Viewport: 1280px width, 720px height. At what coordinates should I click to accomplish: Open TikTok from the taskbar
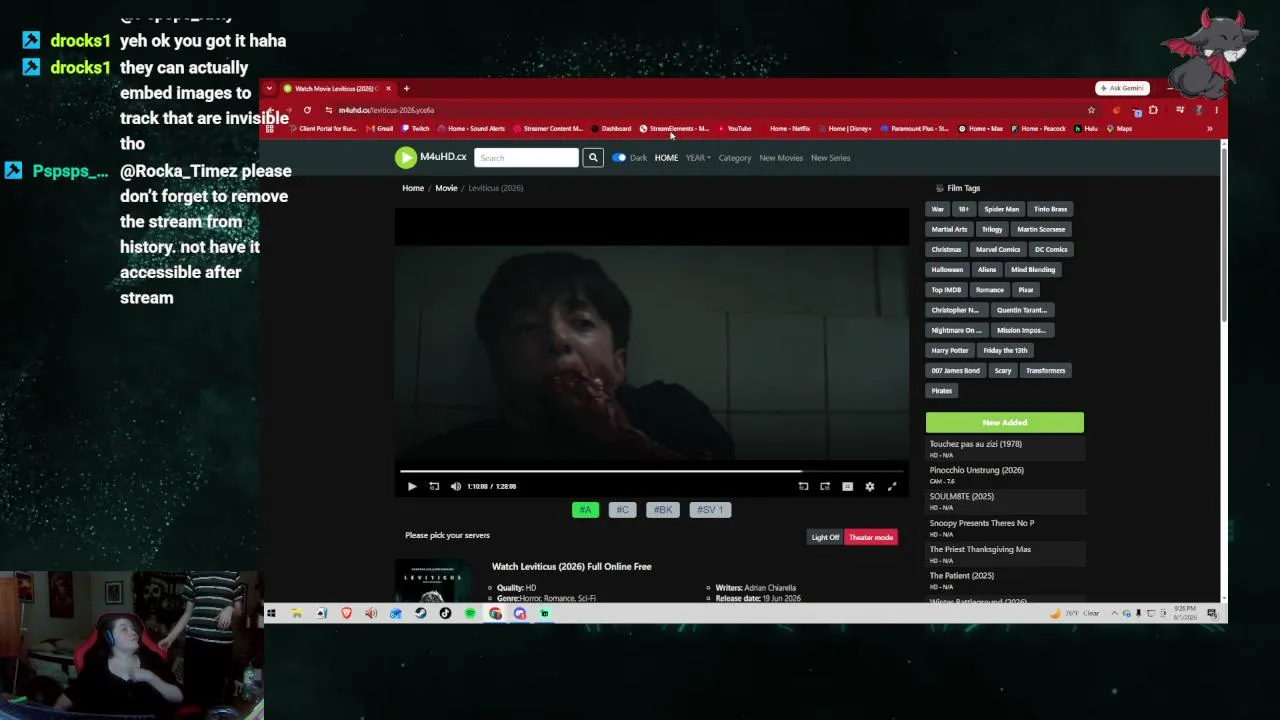[445, 613]
